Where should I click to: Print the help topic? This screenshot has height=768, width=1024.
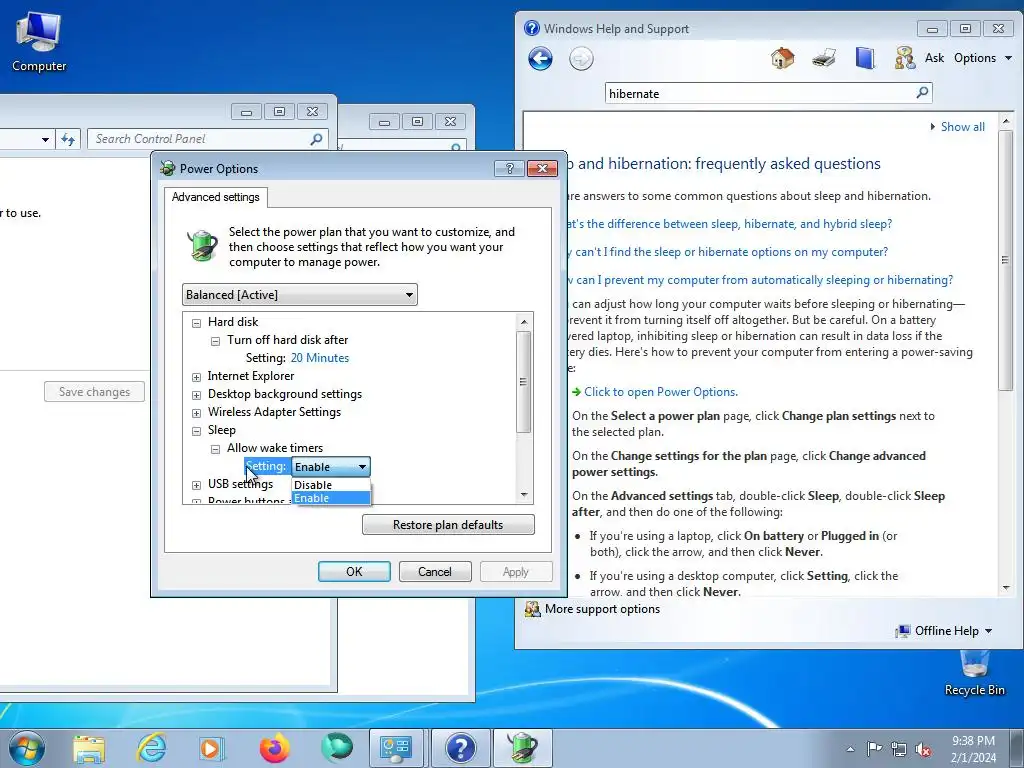pos(824,58)
